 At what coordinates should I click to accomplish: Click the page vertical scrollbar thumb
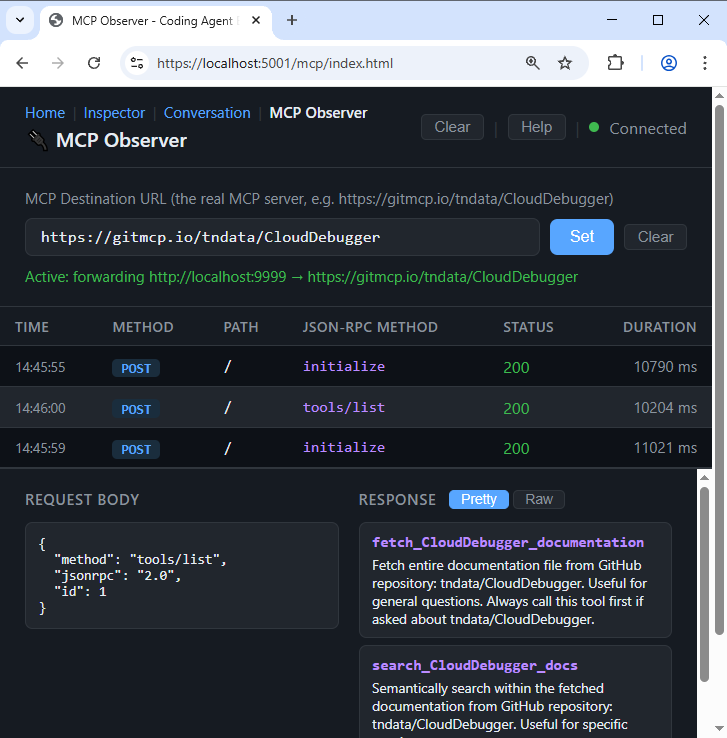719,369
